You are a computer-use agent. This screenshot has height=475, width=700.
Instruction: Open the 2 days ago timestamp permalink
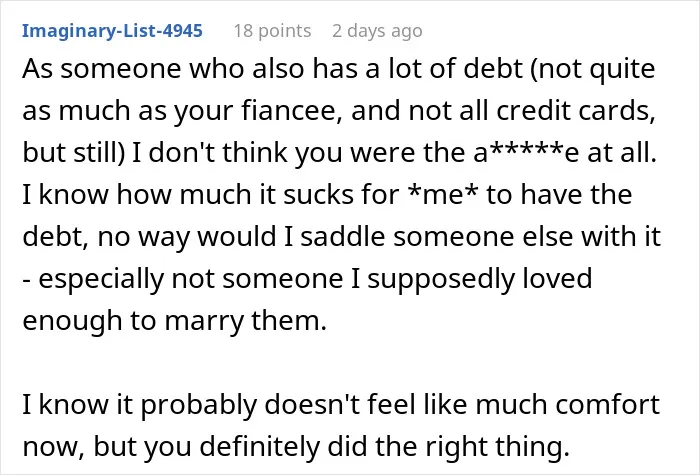click(x=377, y=31)
